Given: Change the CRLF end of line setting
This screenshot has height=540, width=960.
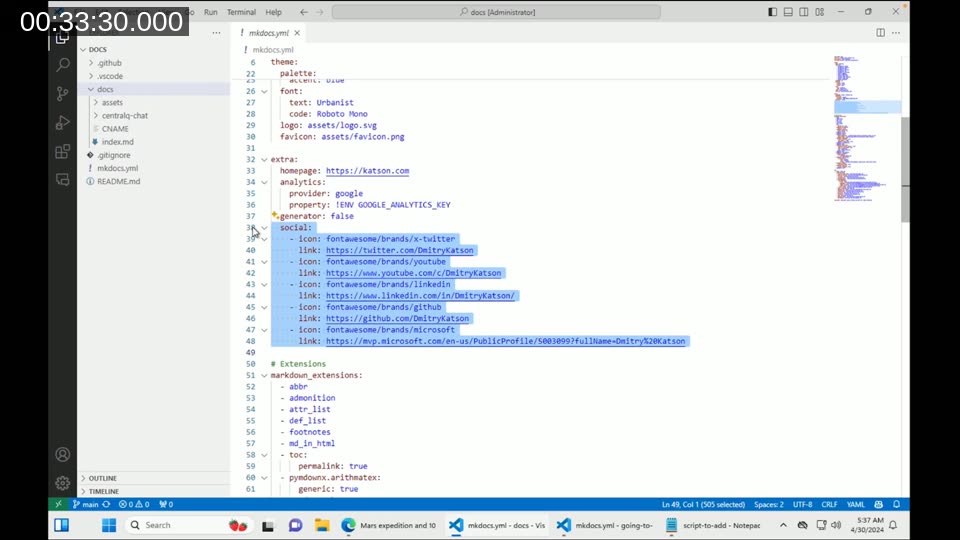Looking at the screenshot, I should coord(829,504).
